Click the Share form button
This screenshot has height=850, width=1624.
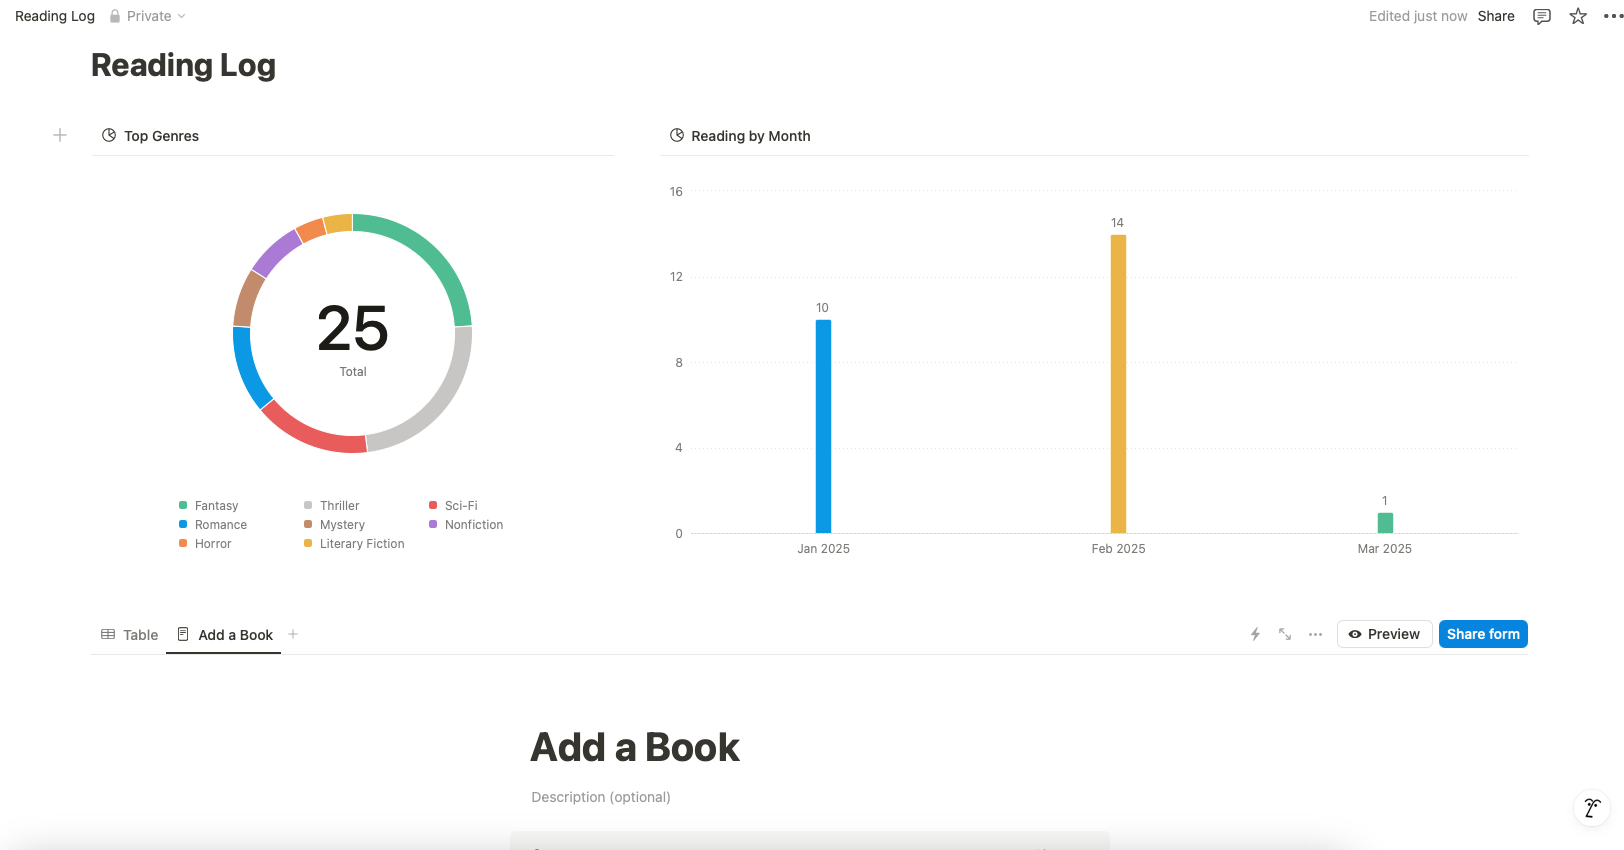click(1483, 634)
